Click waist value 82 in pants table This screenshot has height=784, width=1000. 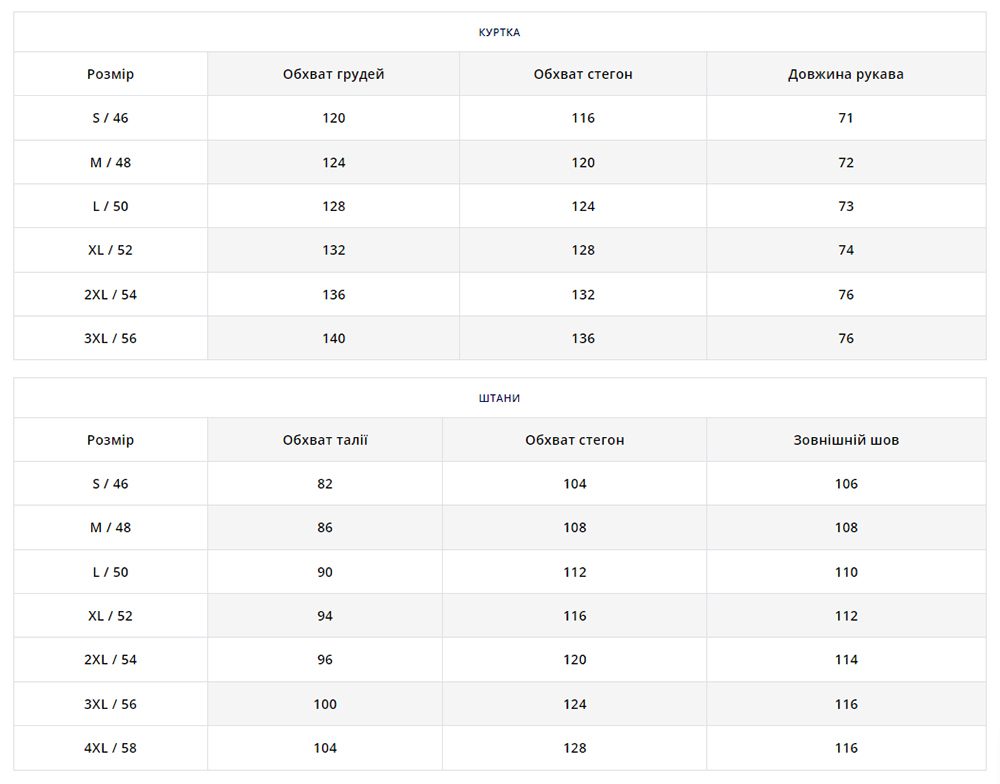(325, 484)
